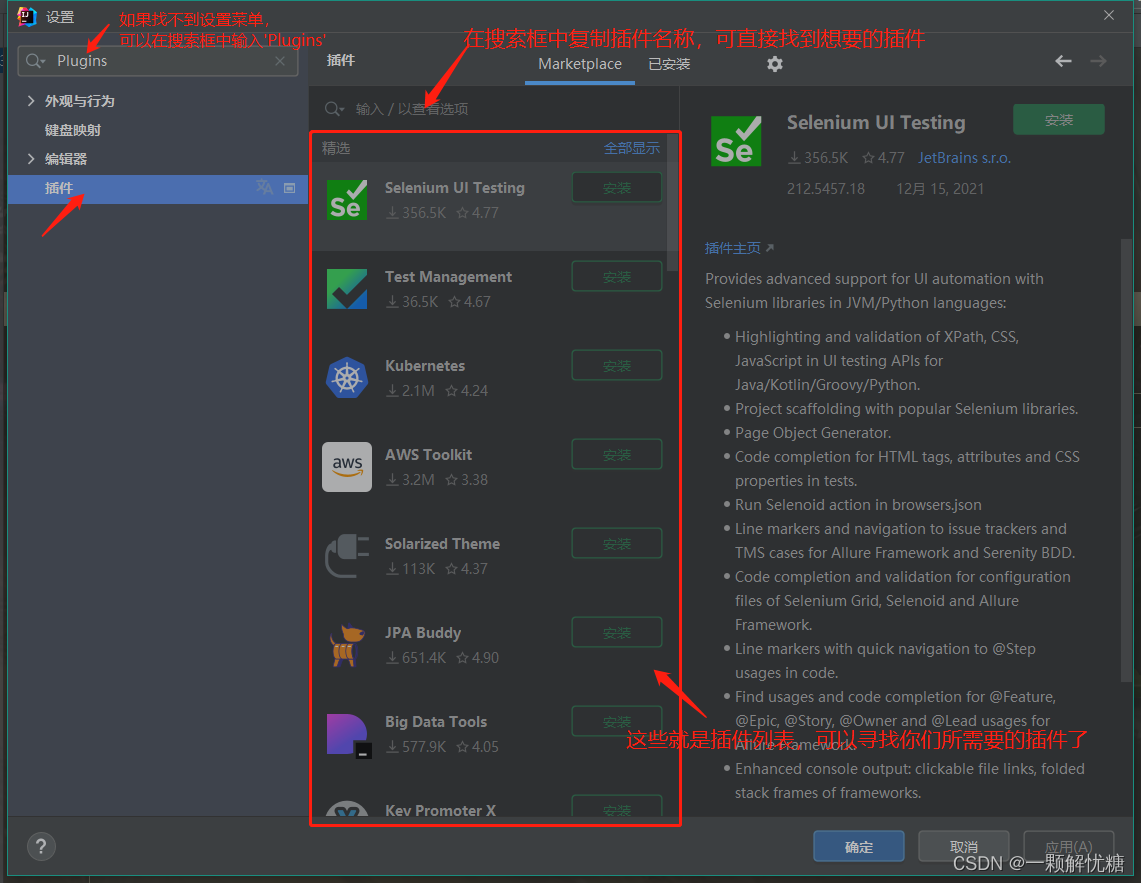1141x883 pixels.
Task: Switch to the Marketplace tab
Action: click(580, 64)
